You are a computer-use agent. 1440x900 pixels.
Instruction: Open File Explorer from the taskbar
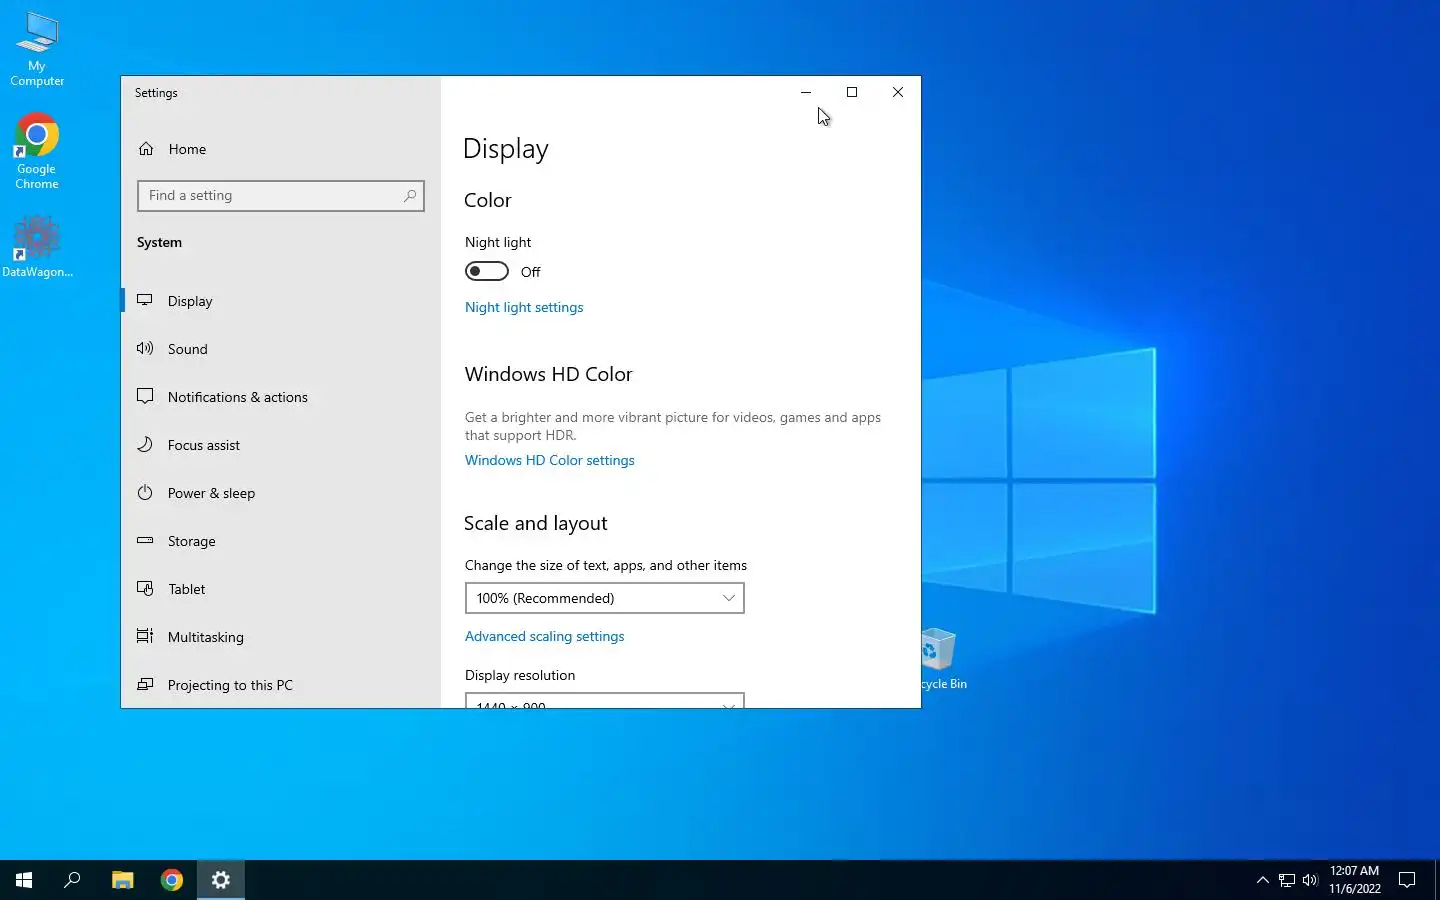(x=122, y=880)
